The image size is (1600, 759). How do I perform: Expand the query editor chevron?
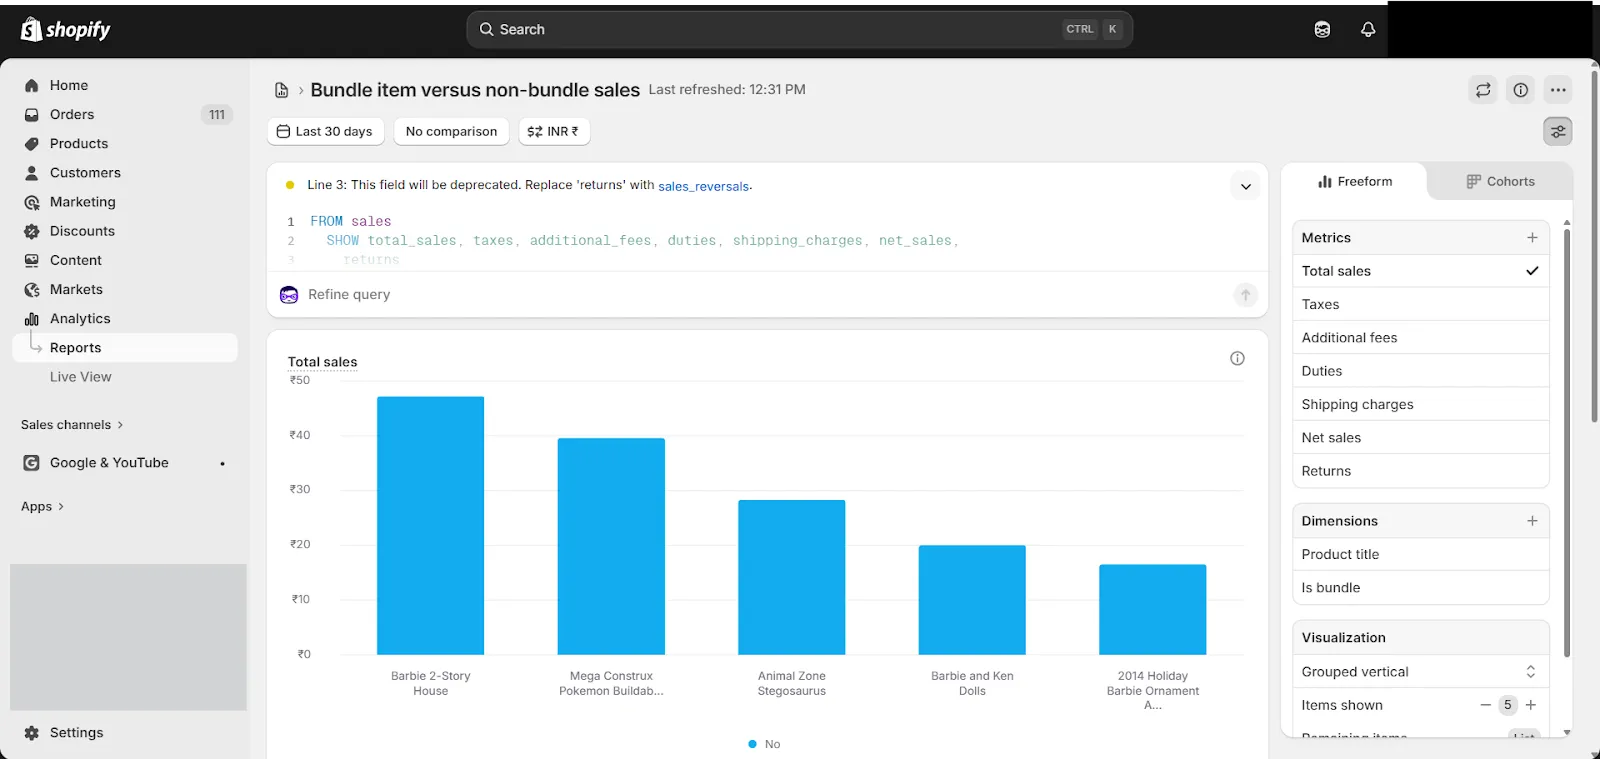point(1246,186)
